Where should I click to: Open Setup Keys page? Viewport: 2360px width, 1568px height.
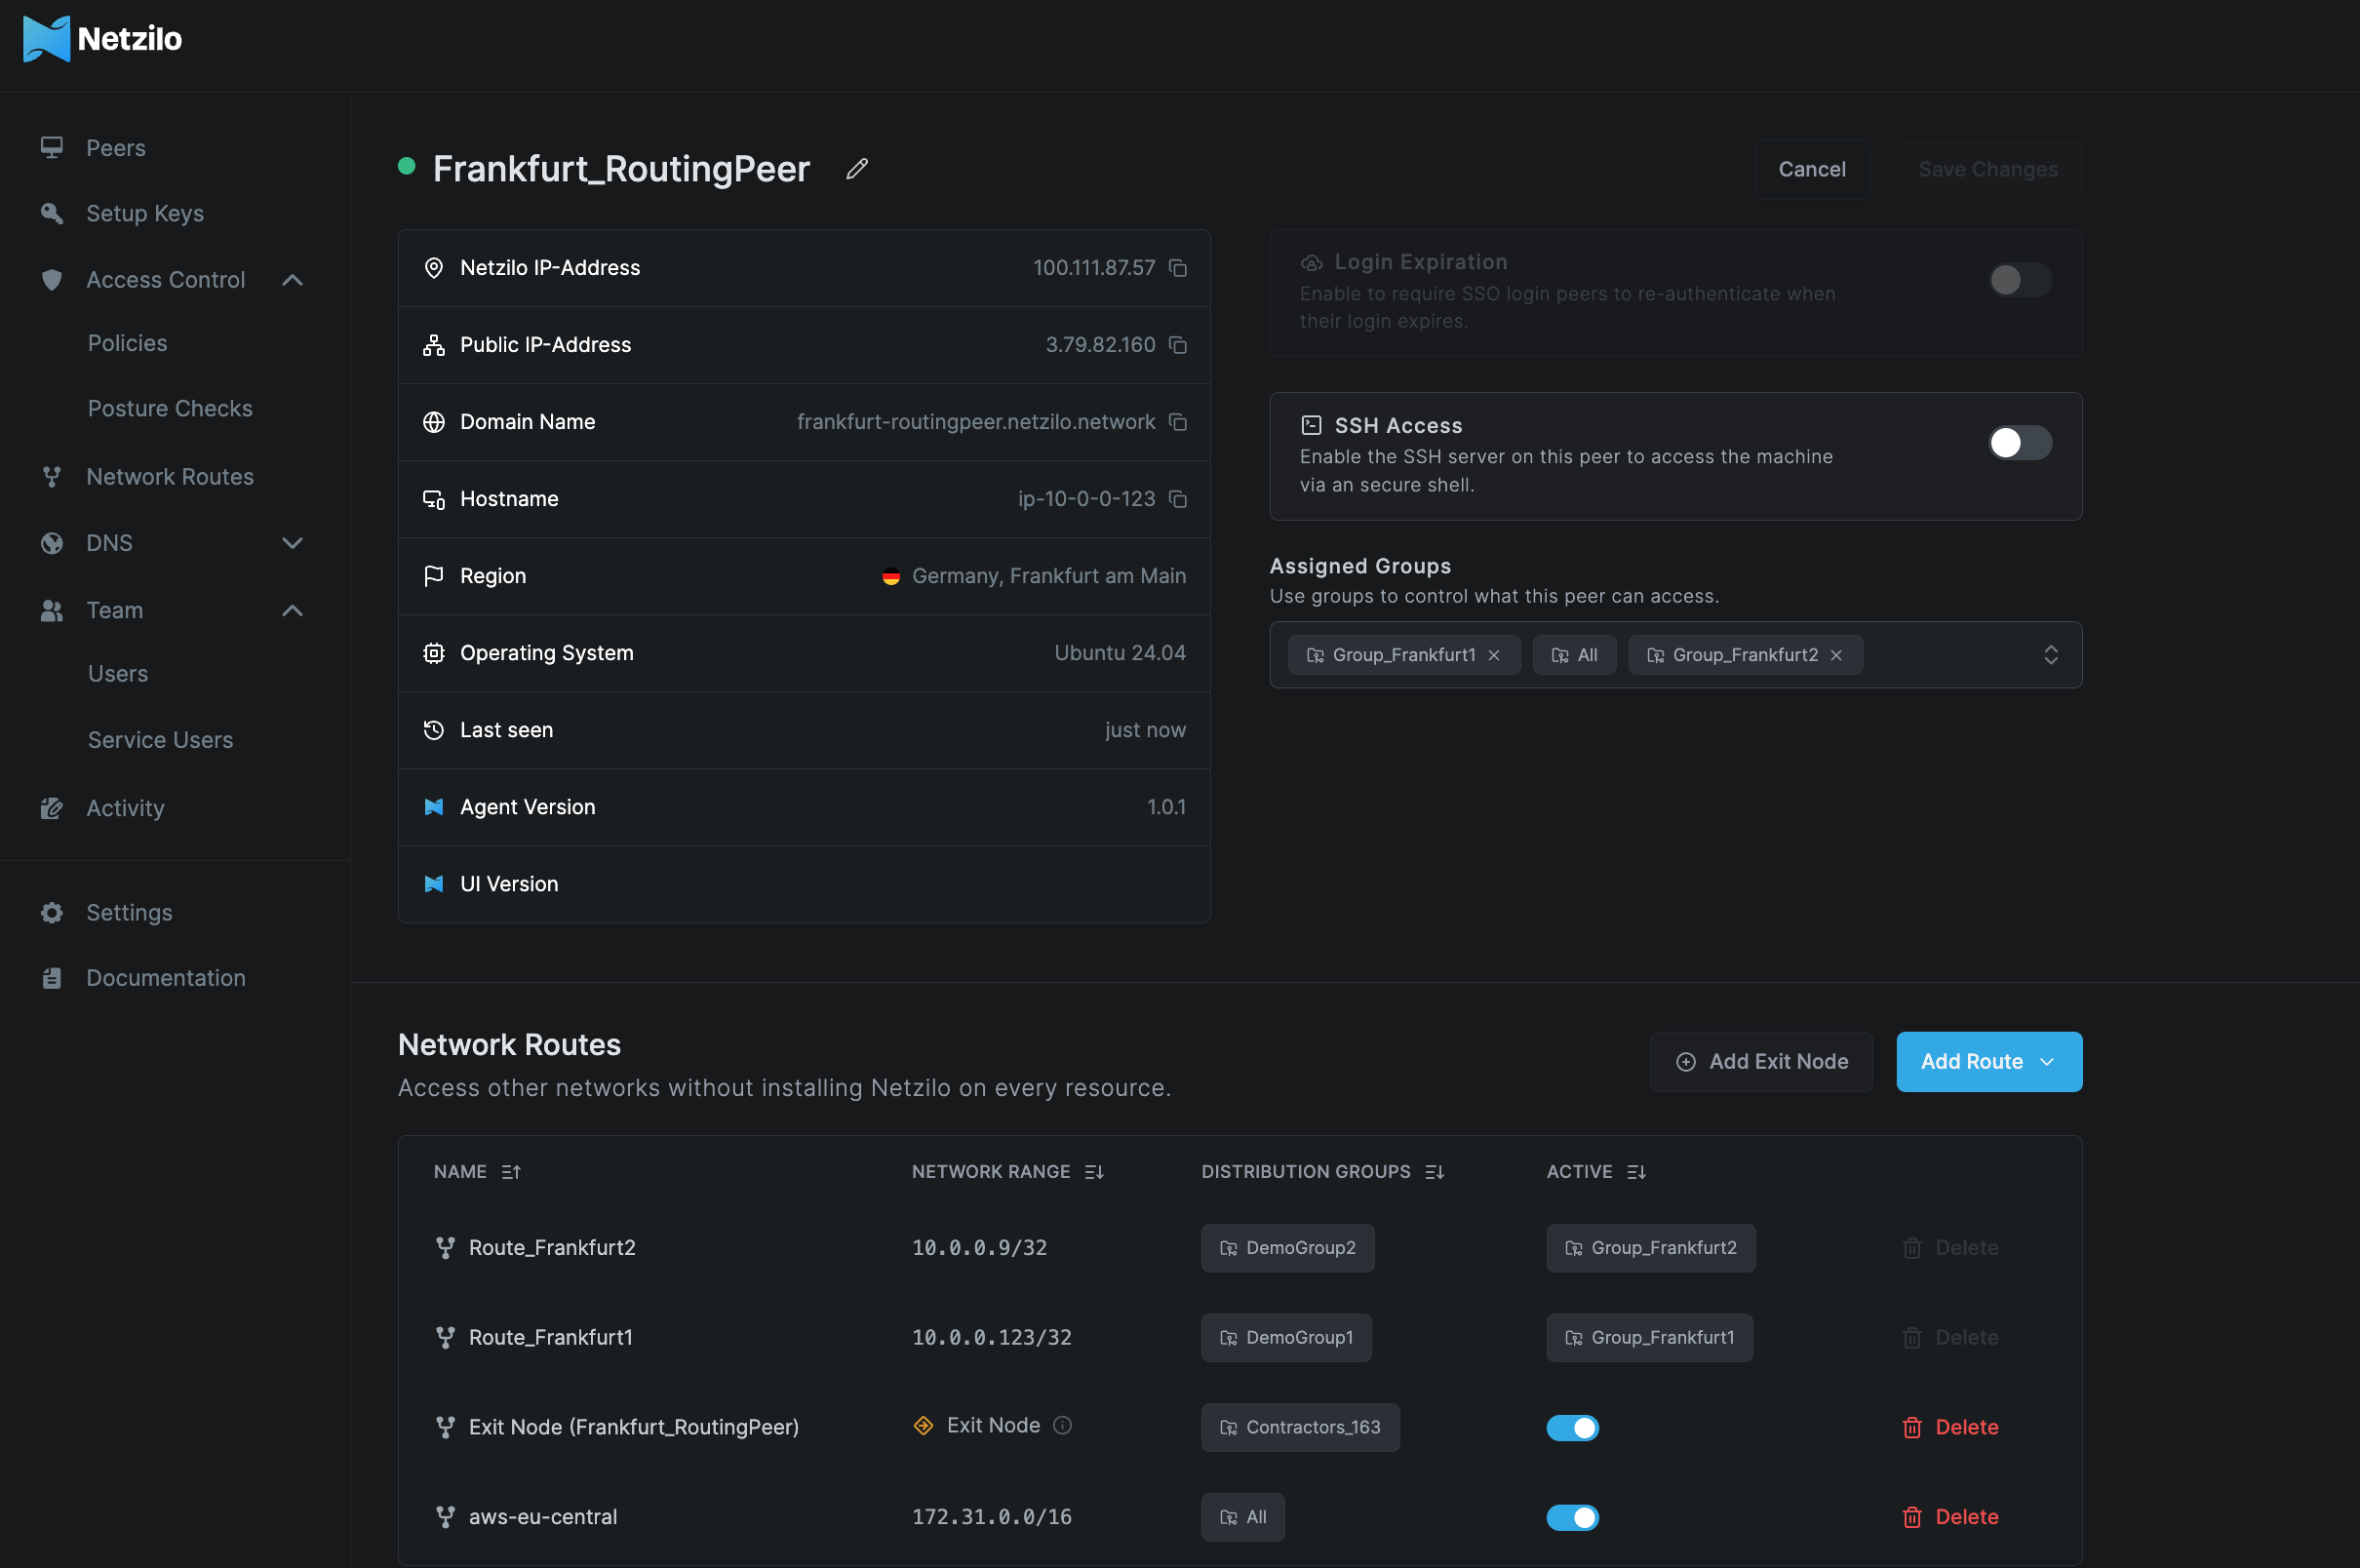click(x=145, y=213)
